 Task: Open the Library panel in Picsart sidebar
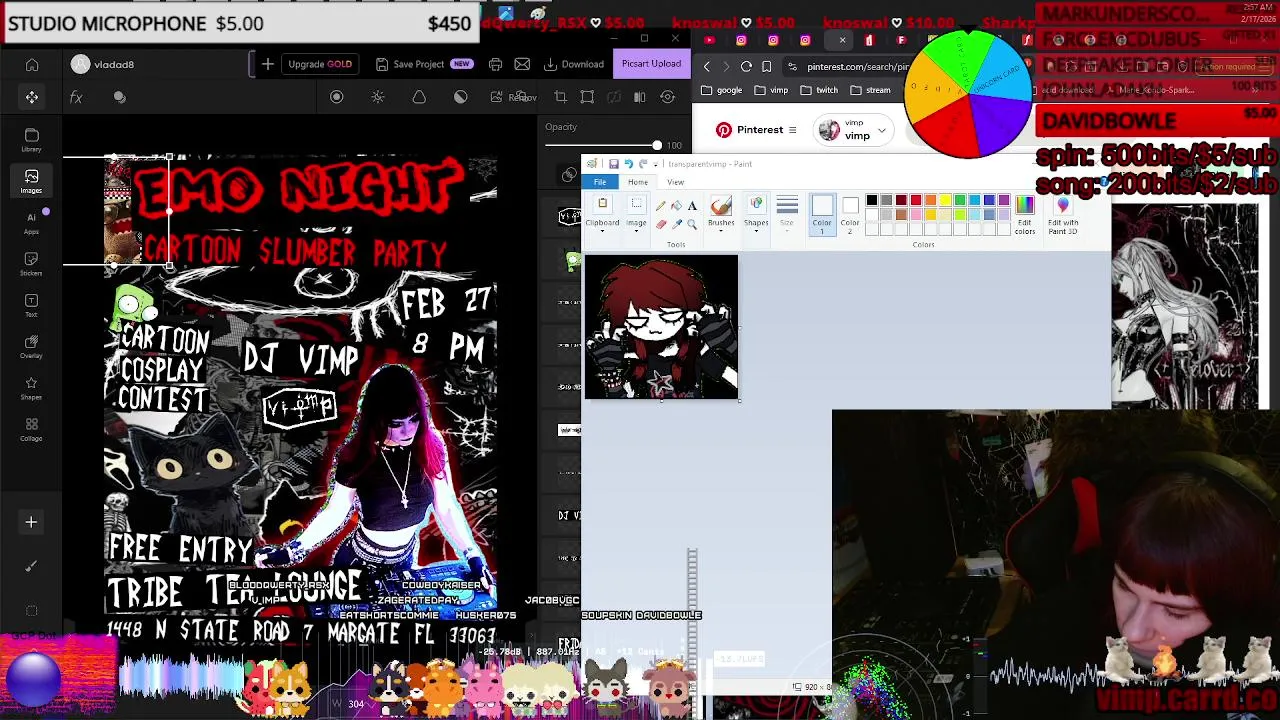click(32, 140)
